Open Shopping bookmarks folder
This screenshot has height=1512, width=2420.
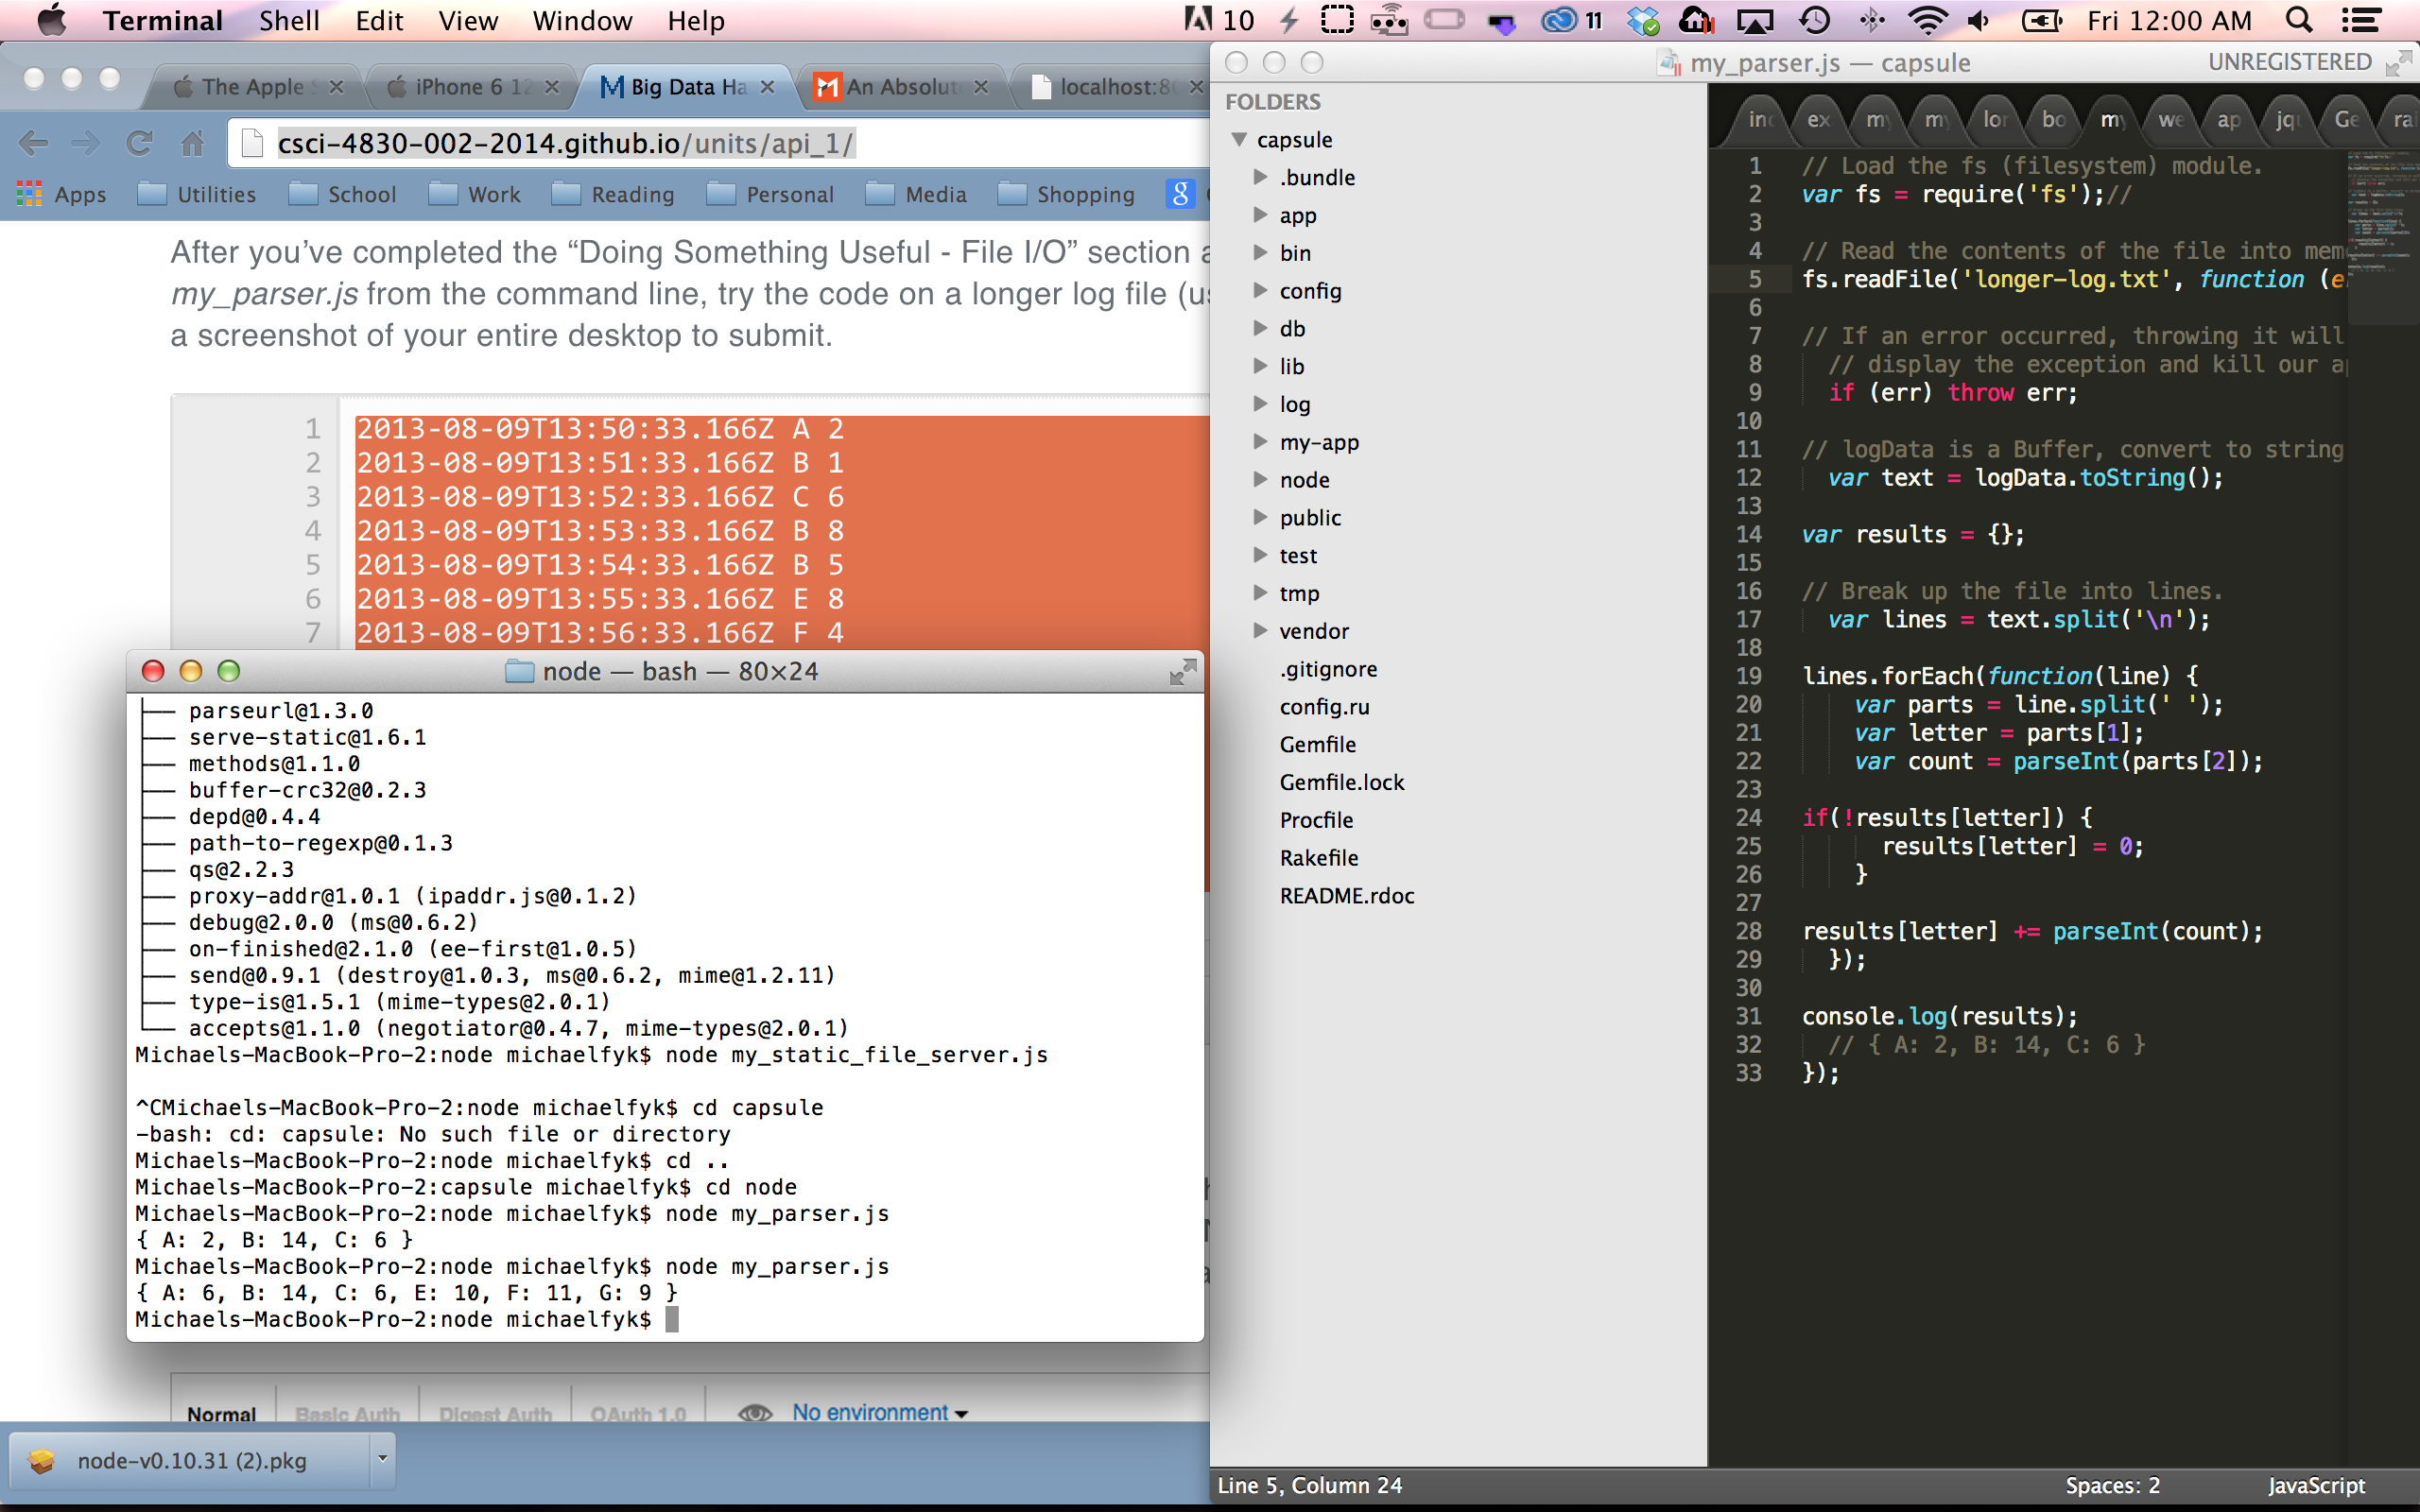click(x=1067, y=194)
